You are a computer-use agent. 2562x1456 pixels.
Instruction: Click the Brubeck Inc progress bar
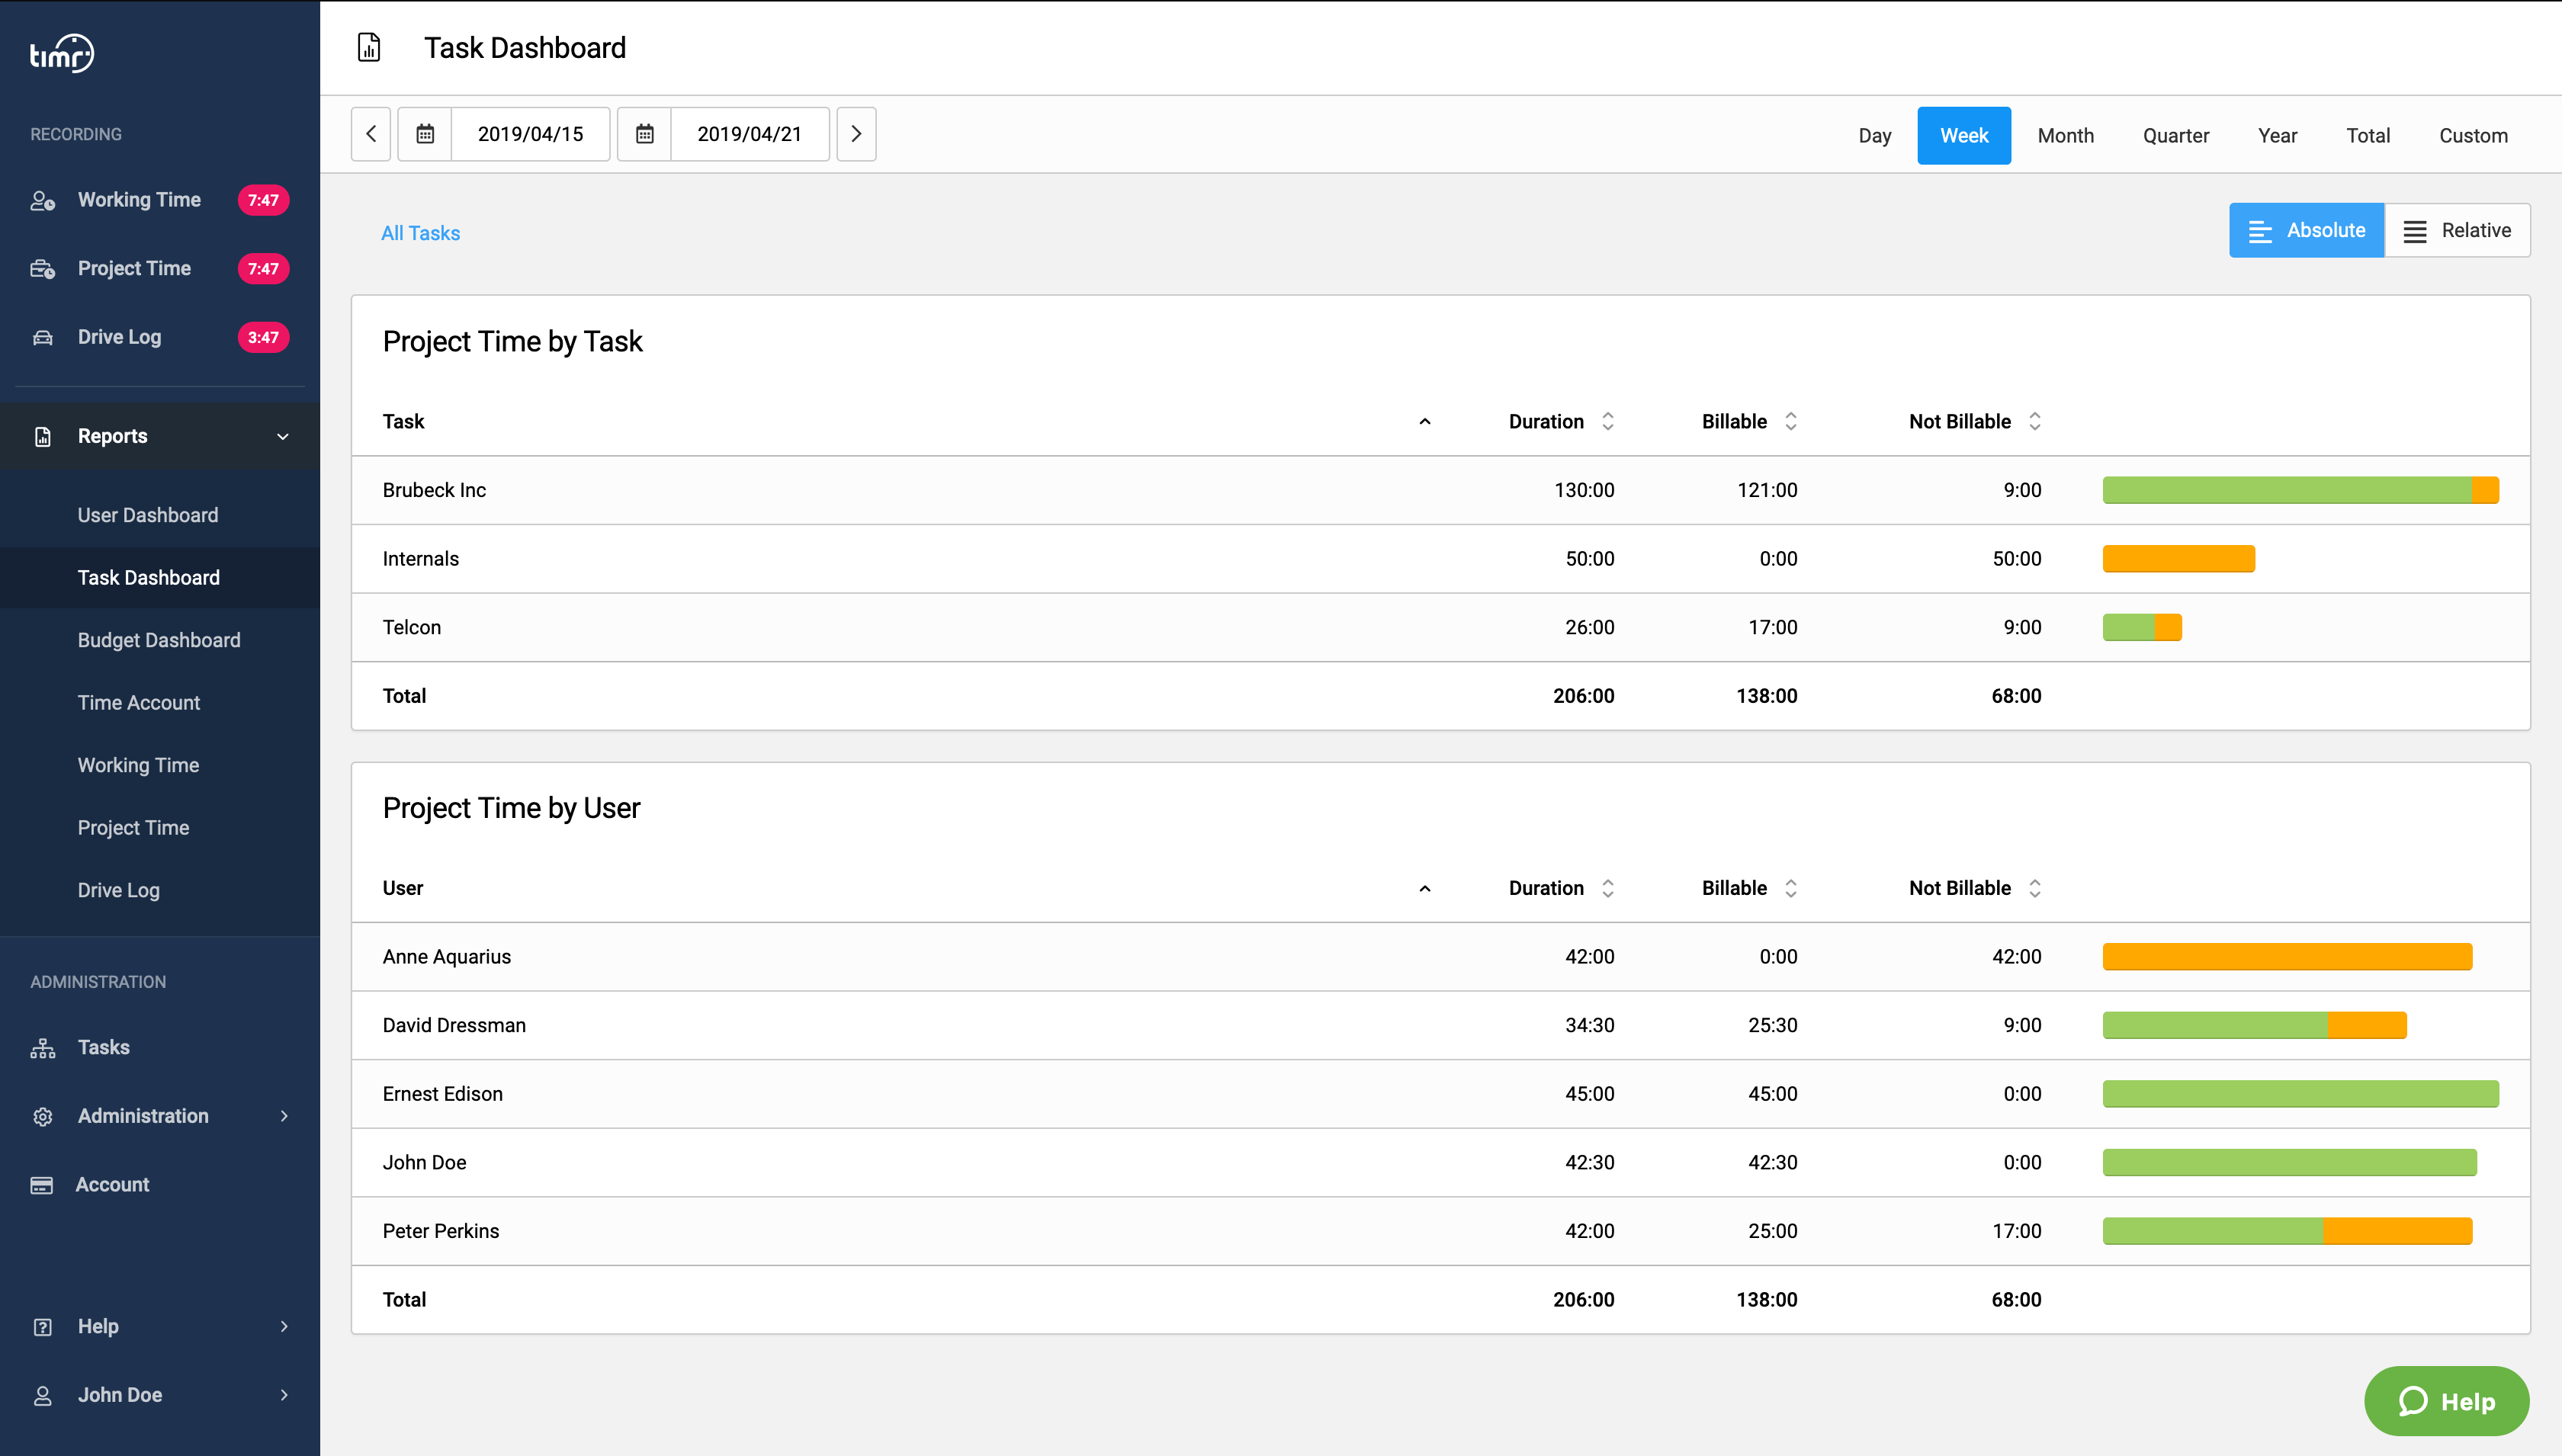(2300, 491)
